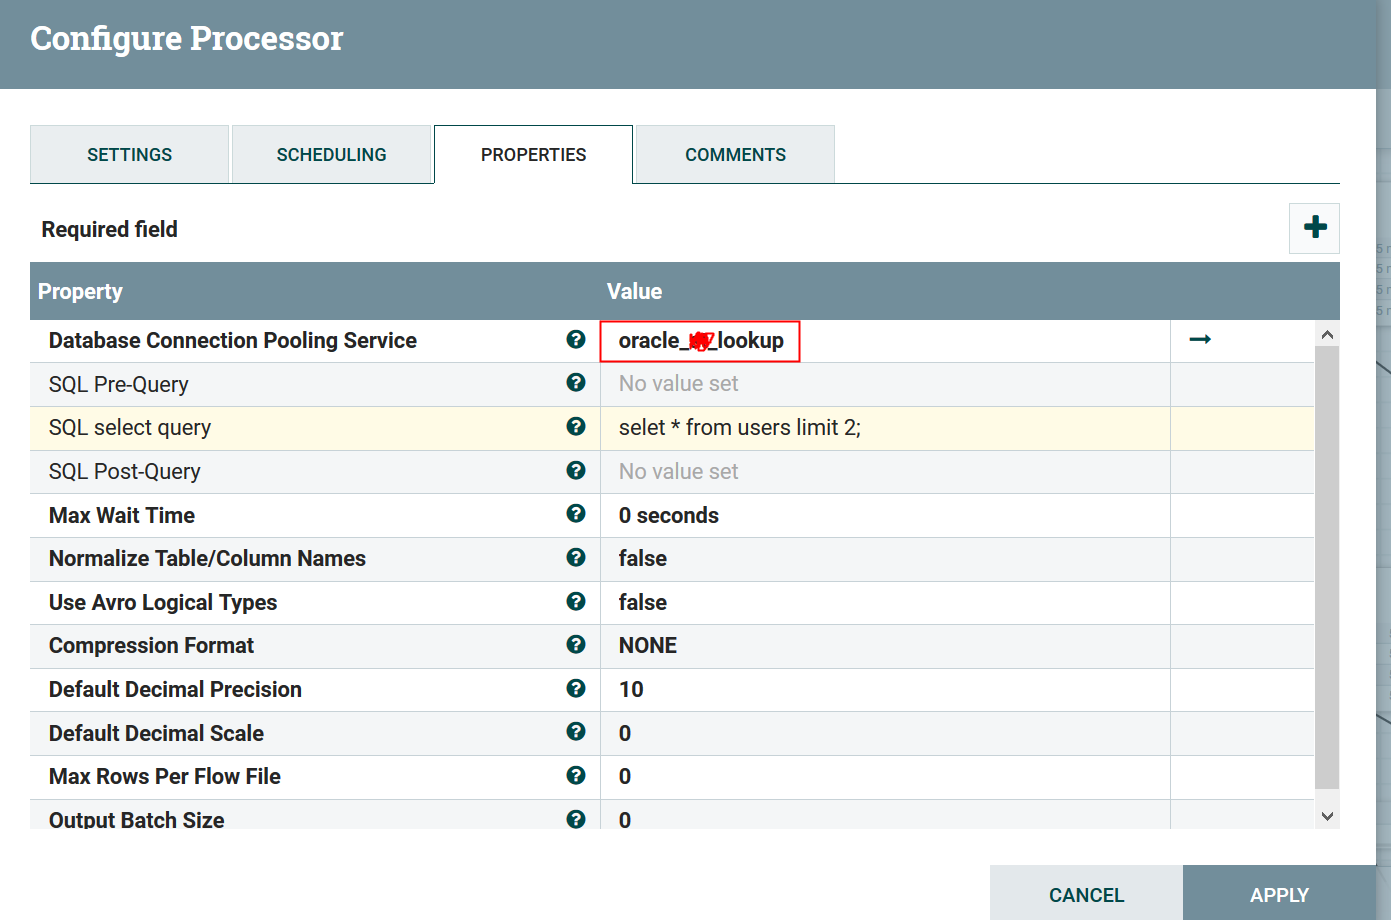Open the Scheduling tab
Image resolution: width=1391 pixels, height=920 pixels.
(x=331, y=155)
